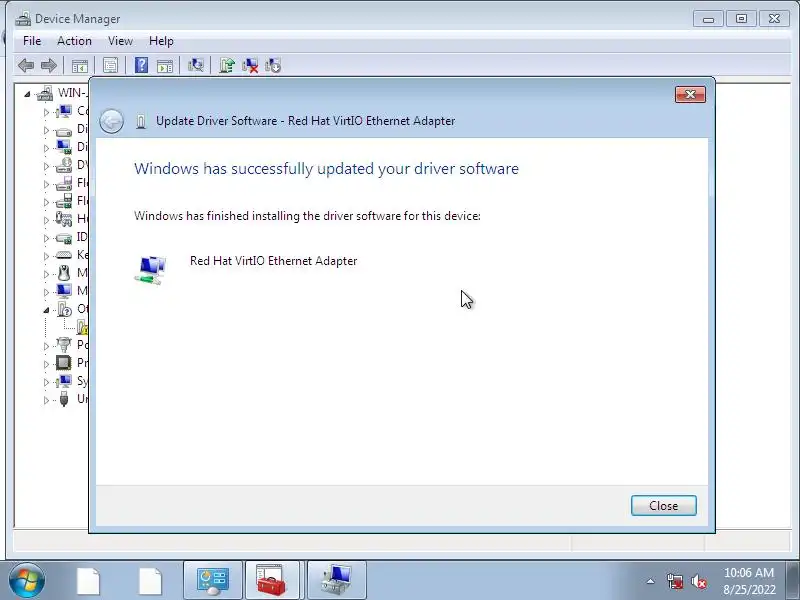This screenshot has height=600, width=800.
Task: Select the Human Interface Devices category icon
Action: pyautogui.click(x=64, y=219)
